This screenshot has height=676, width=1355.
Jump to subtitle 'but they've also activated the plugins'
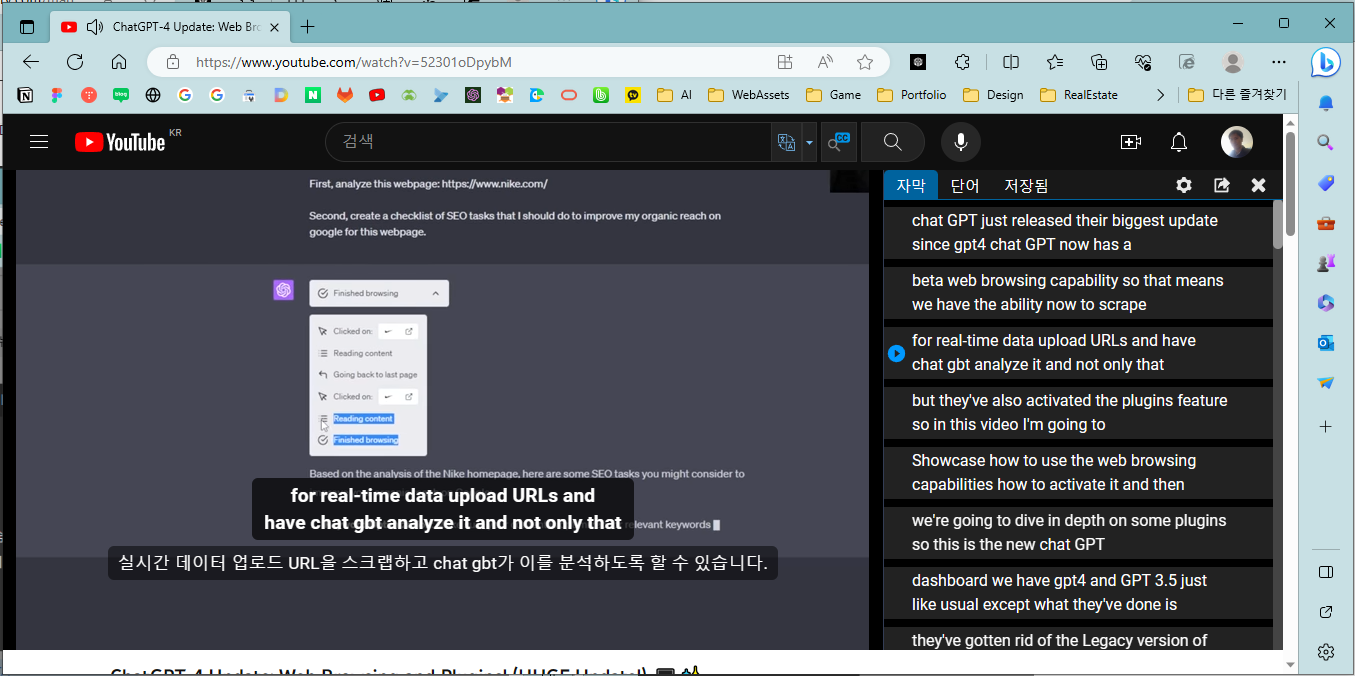pos(1078,412)
